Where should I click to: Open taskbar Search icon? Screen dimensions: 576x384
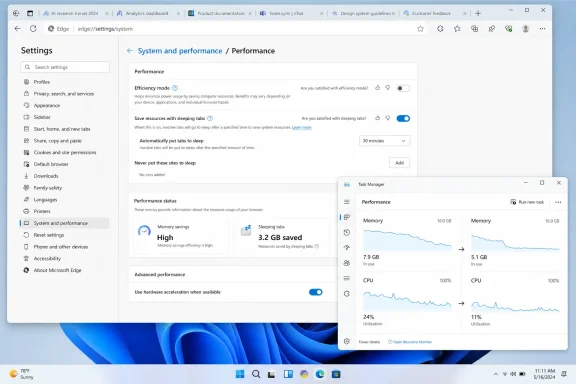click(256, 374)
